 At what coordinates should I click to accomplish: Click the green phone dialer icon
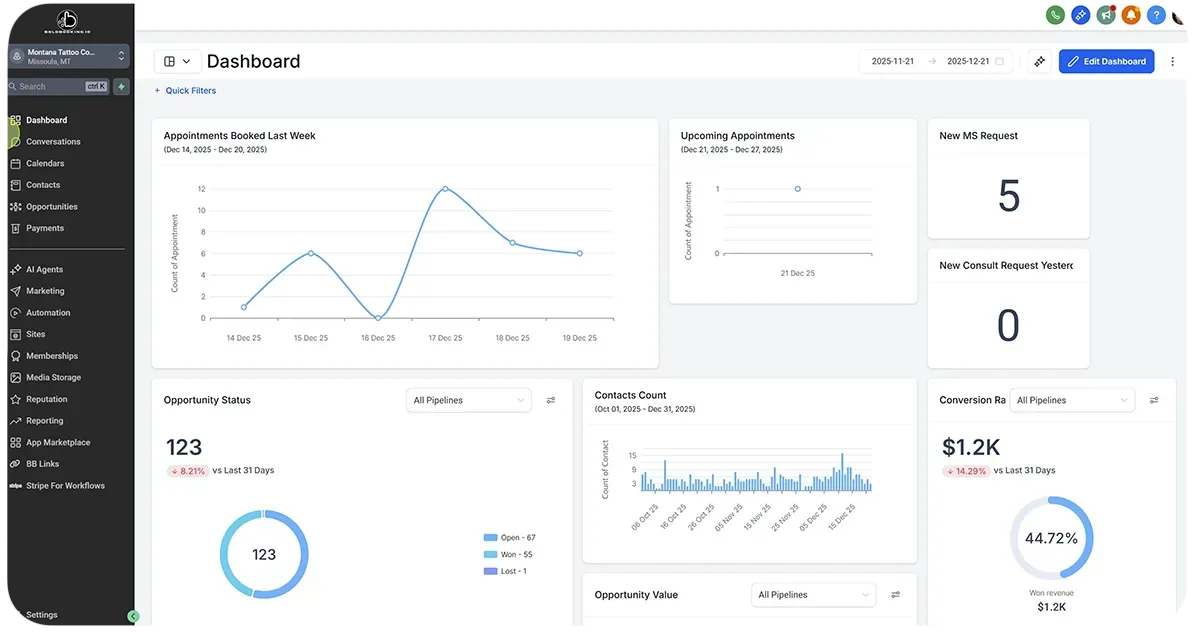tap(1055, 15)
